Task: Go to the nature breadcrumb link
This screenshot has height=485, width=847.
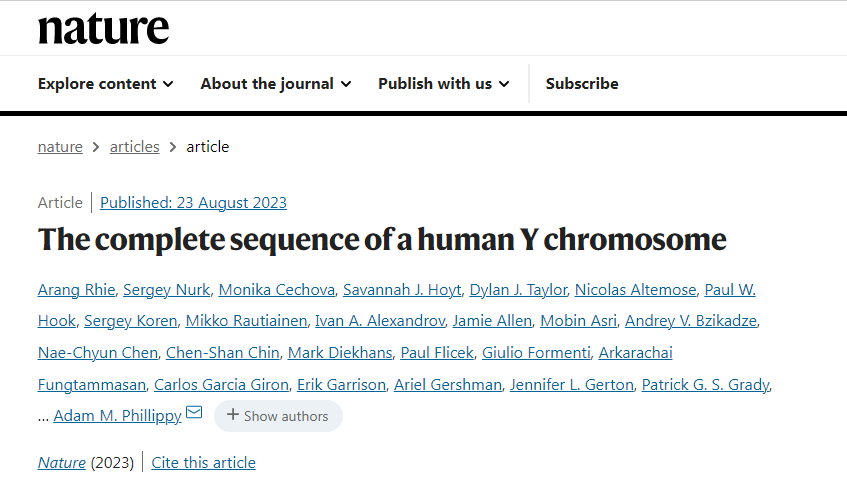Action: tap(60, 147)
